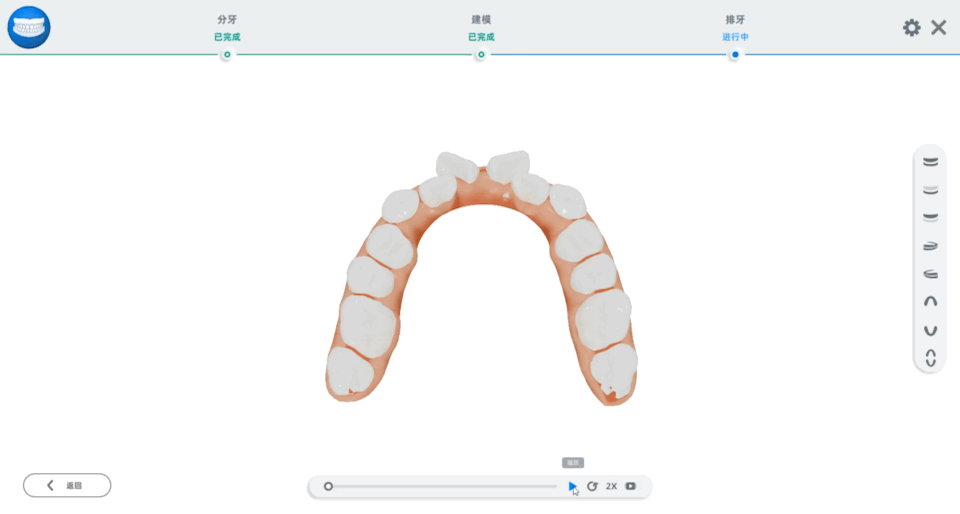Play the teeth alignment animation

pos(572,486)
